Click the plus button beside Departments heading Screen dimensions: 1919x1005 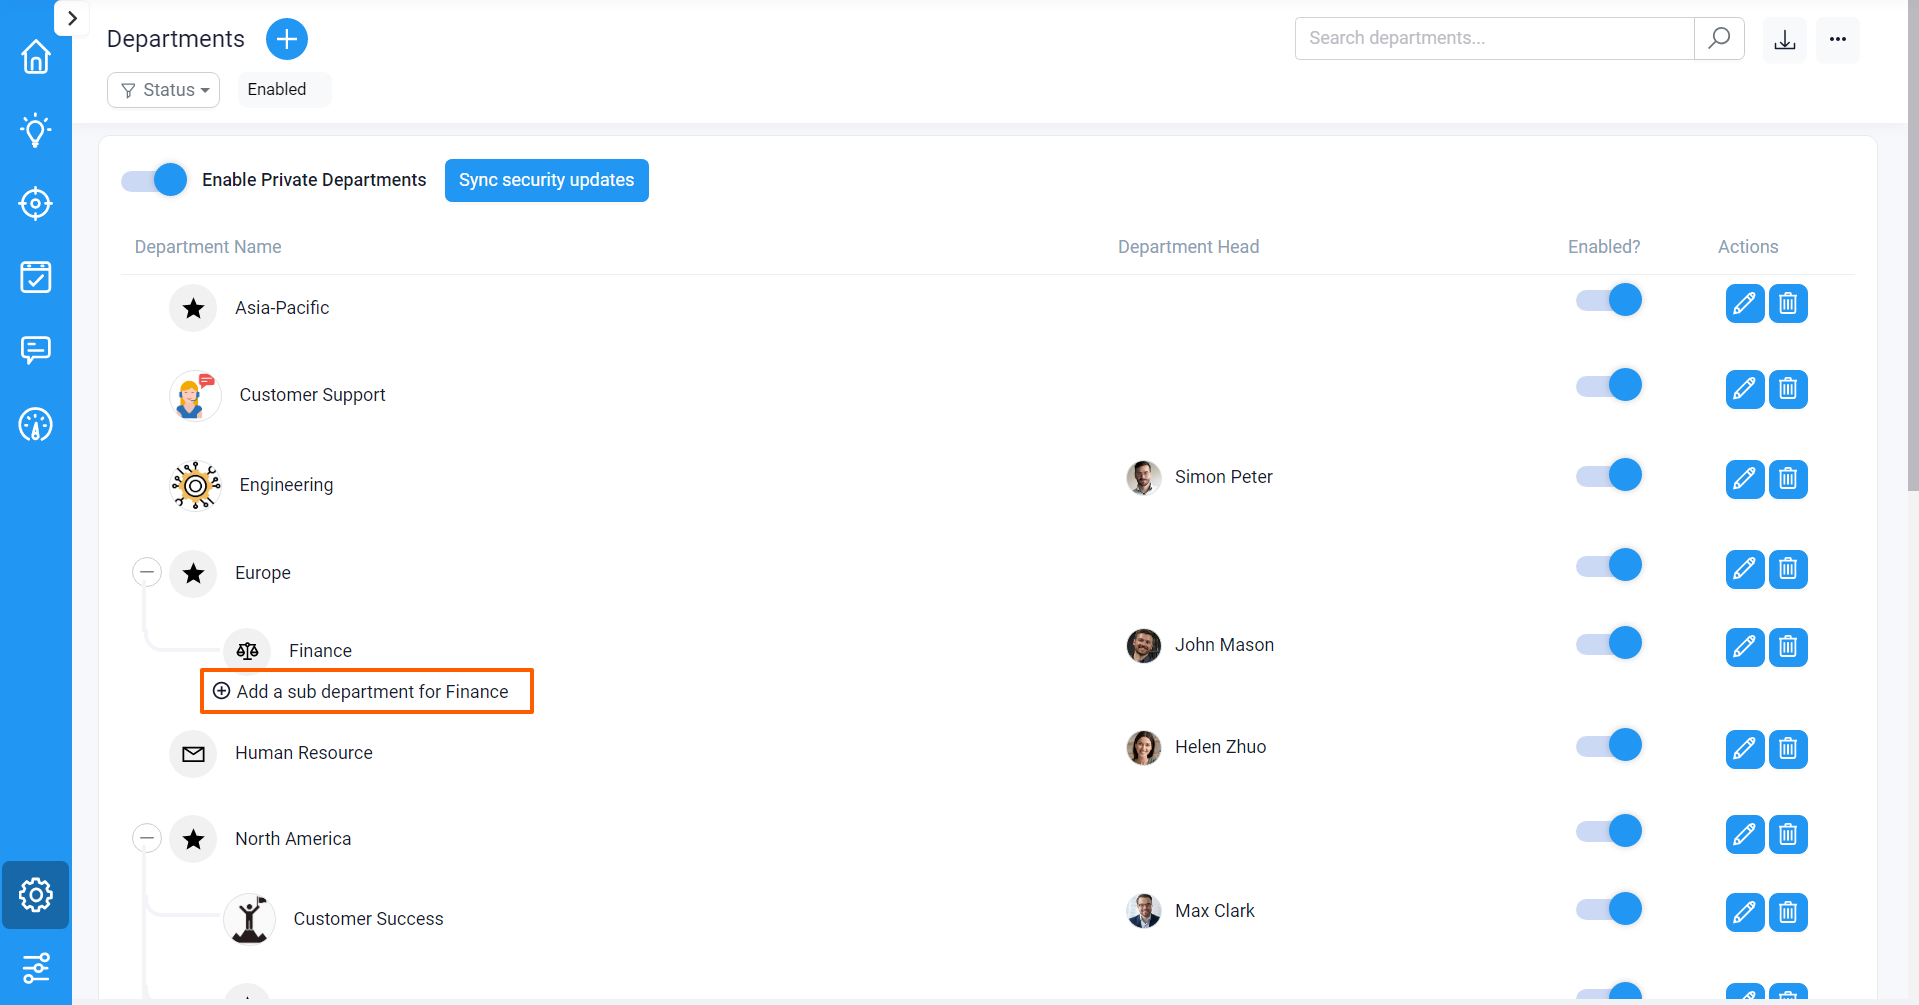[x=286, y=39]
